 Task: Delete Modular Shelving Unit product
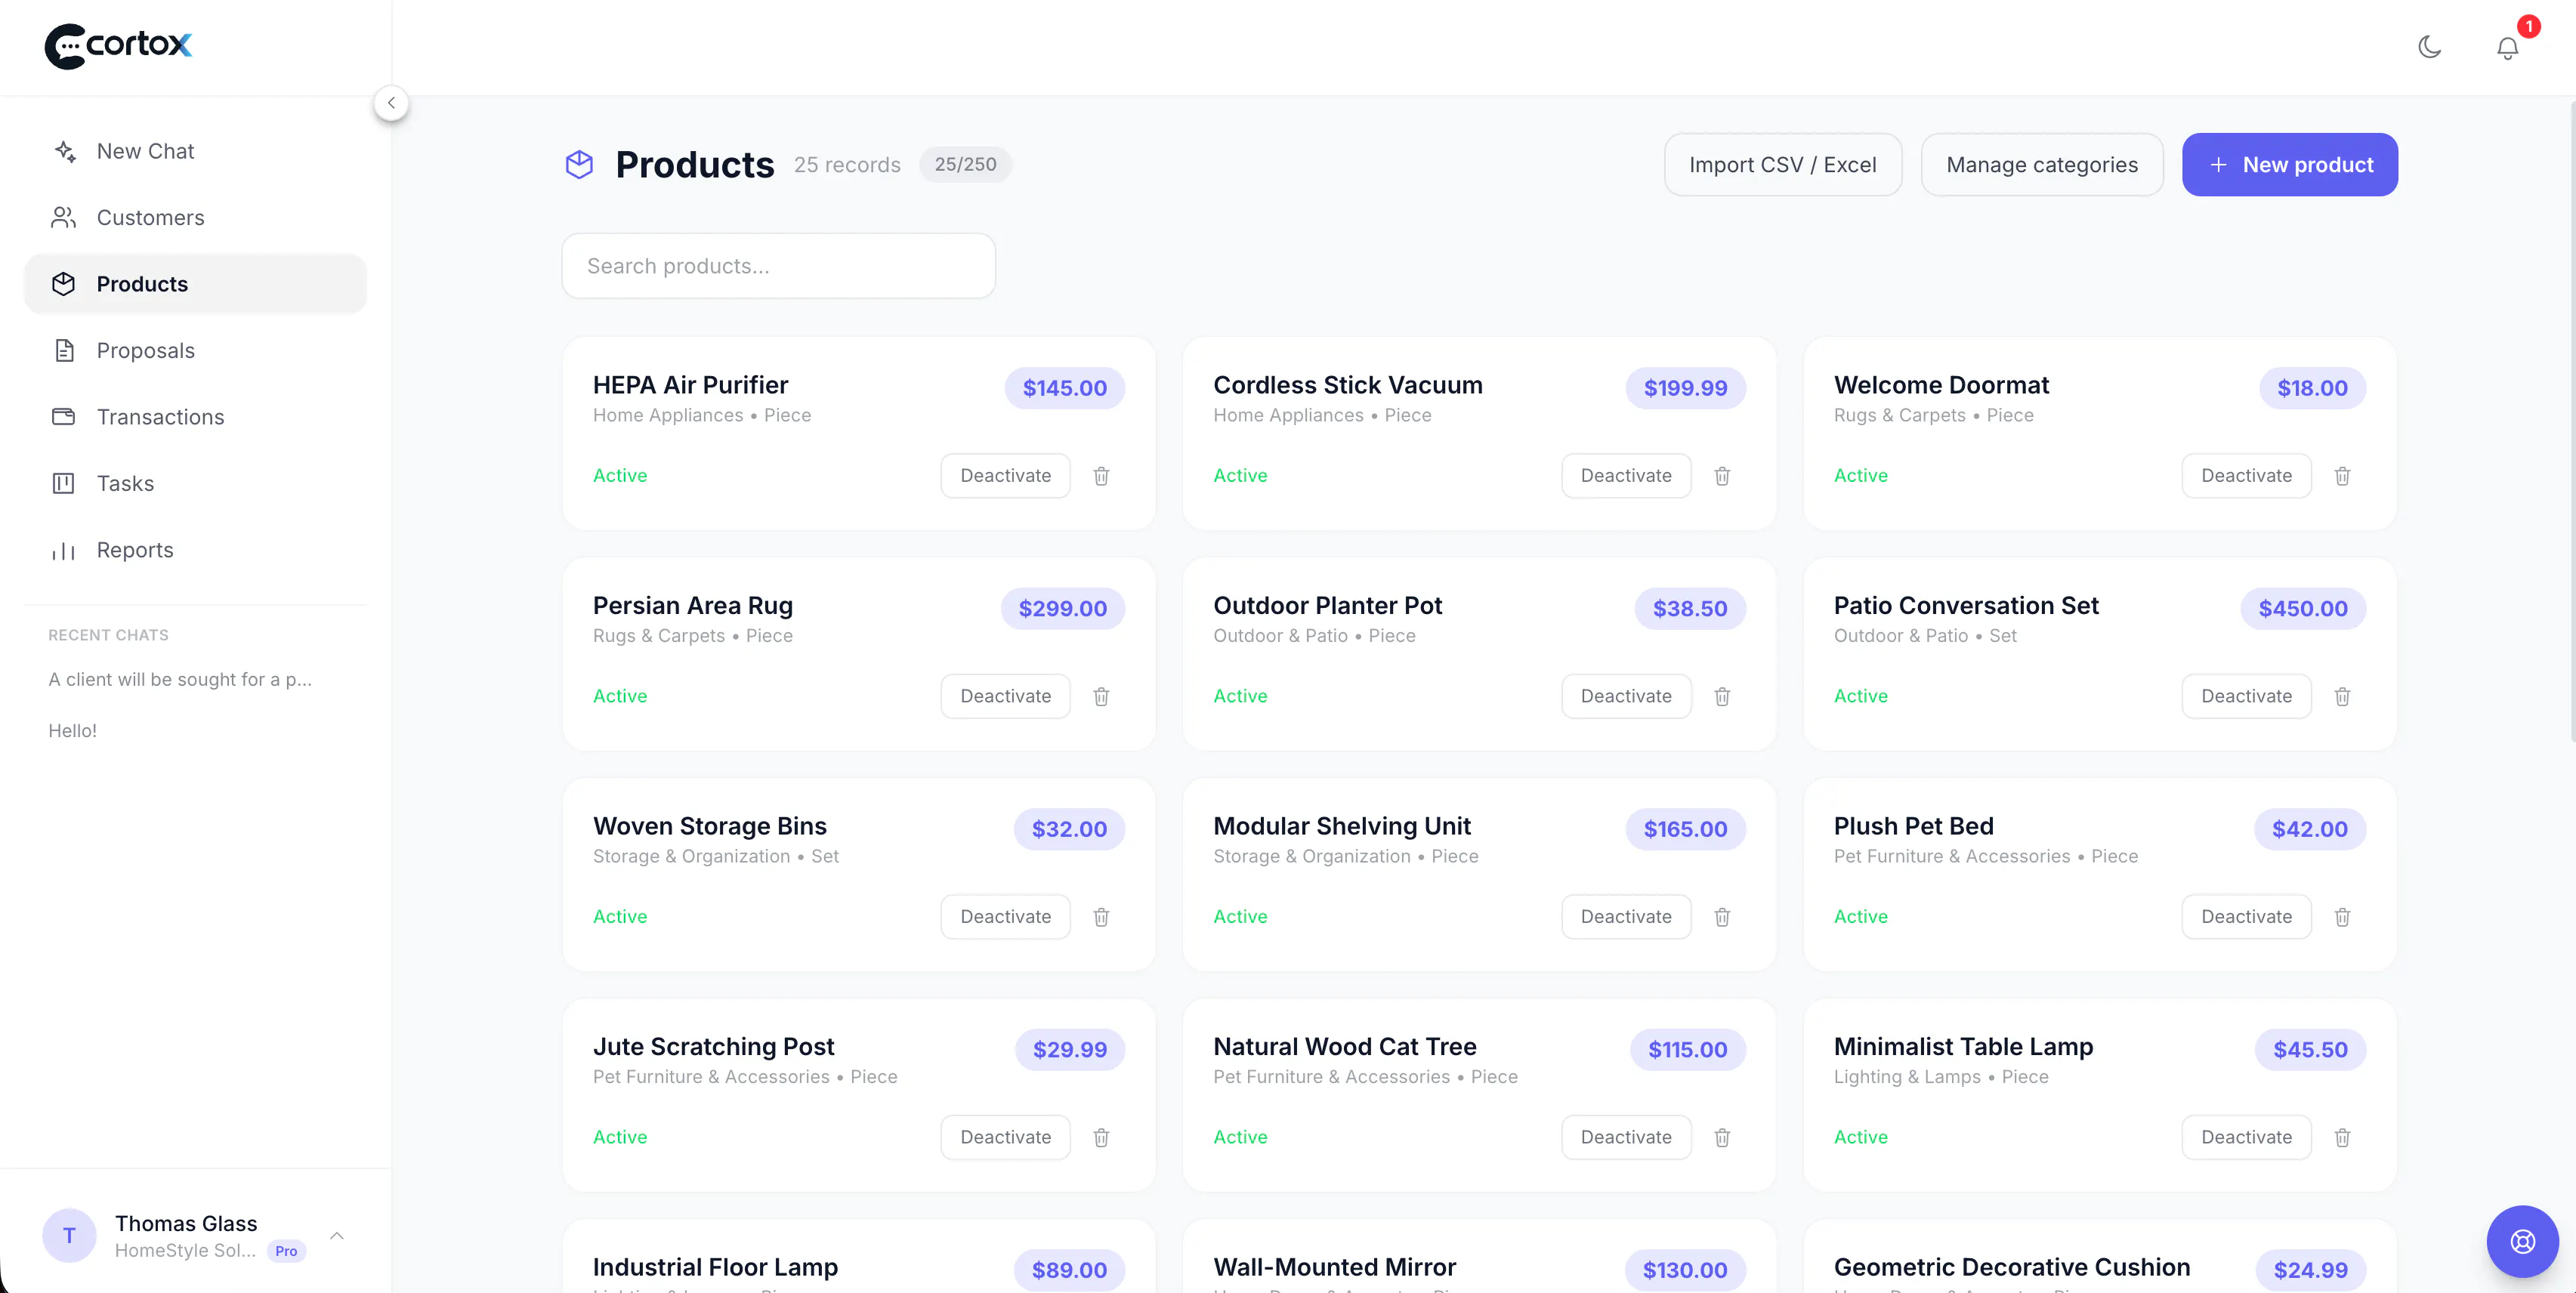point(1722,917)
